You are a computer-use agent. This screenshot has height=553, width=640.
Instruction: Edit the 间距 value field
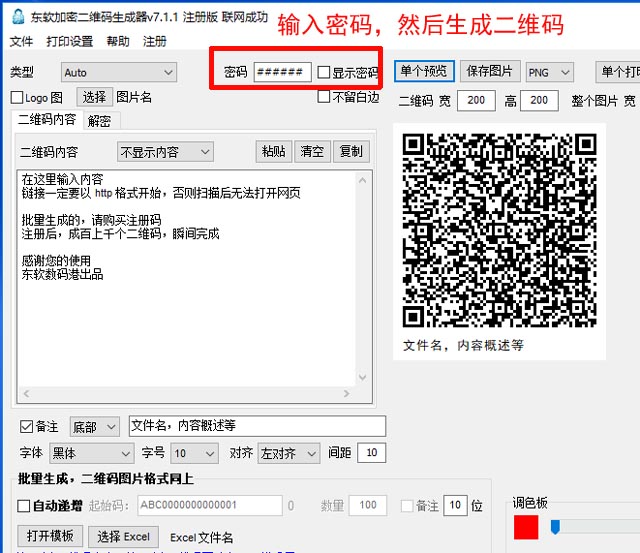(x=371, y=453)
